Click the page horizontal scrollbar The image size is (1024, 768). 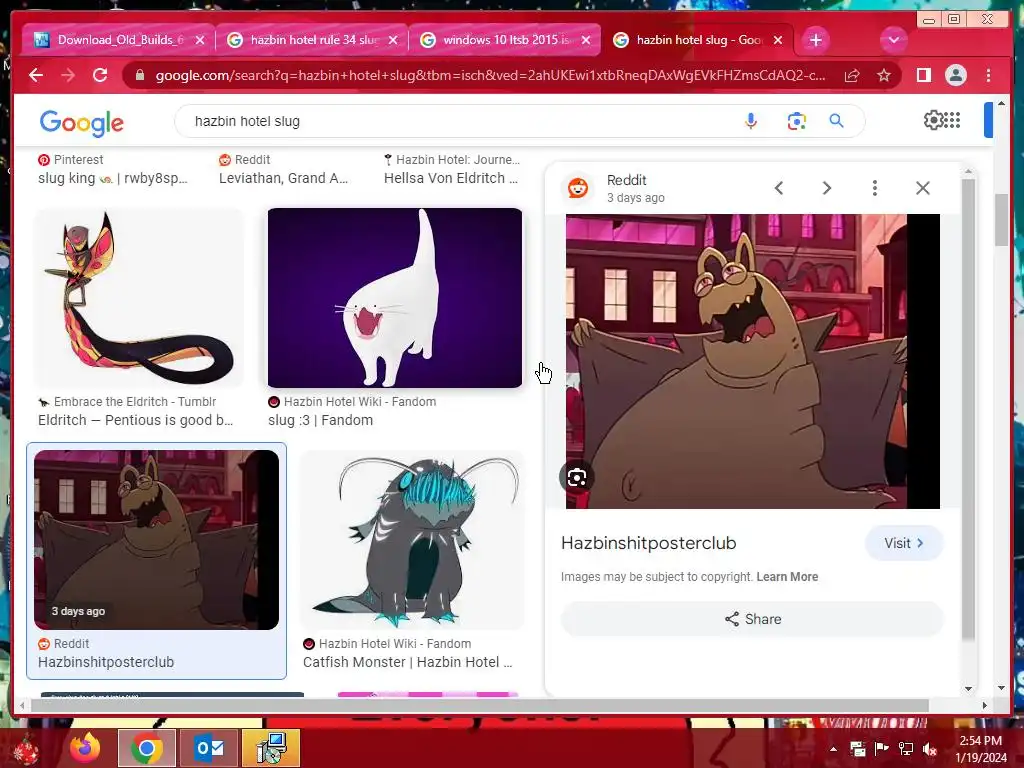coord(479,705)
